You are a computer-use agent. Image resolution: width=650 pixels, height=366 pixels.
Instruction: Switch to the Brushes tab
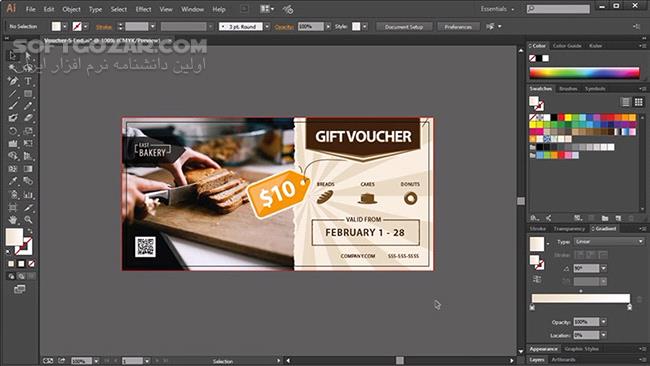[568, 89]
